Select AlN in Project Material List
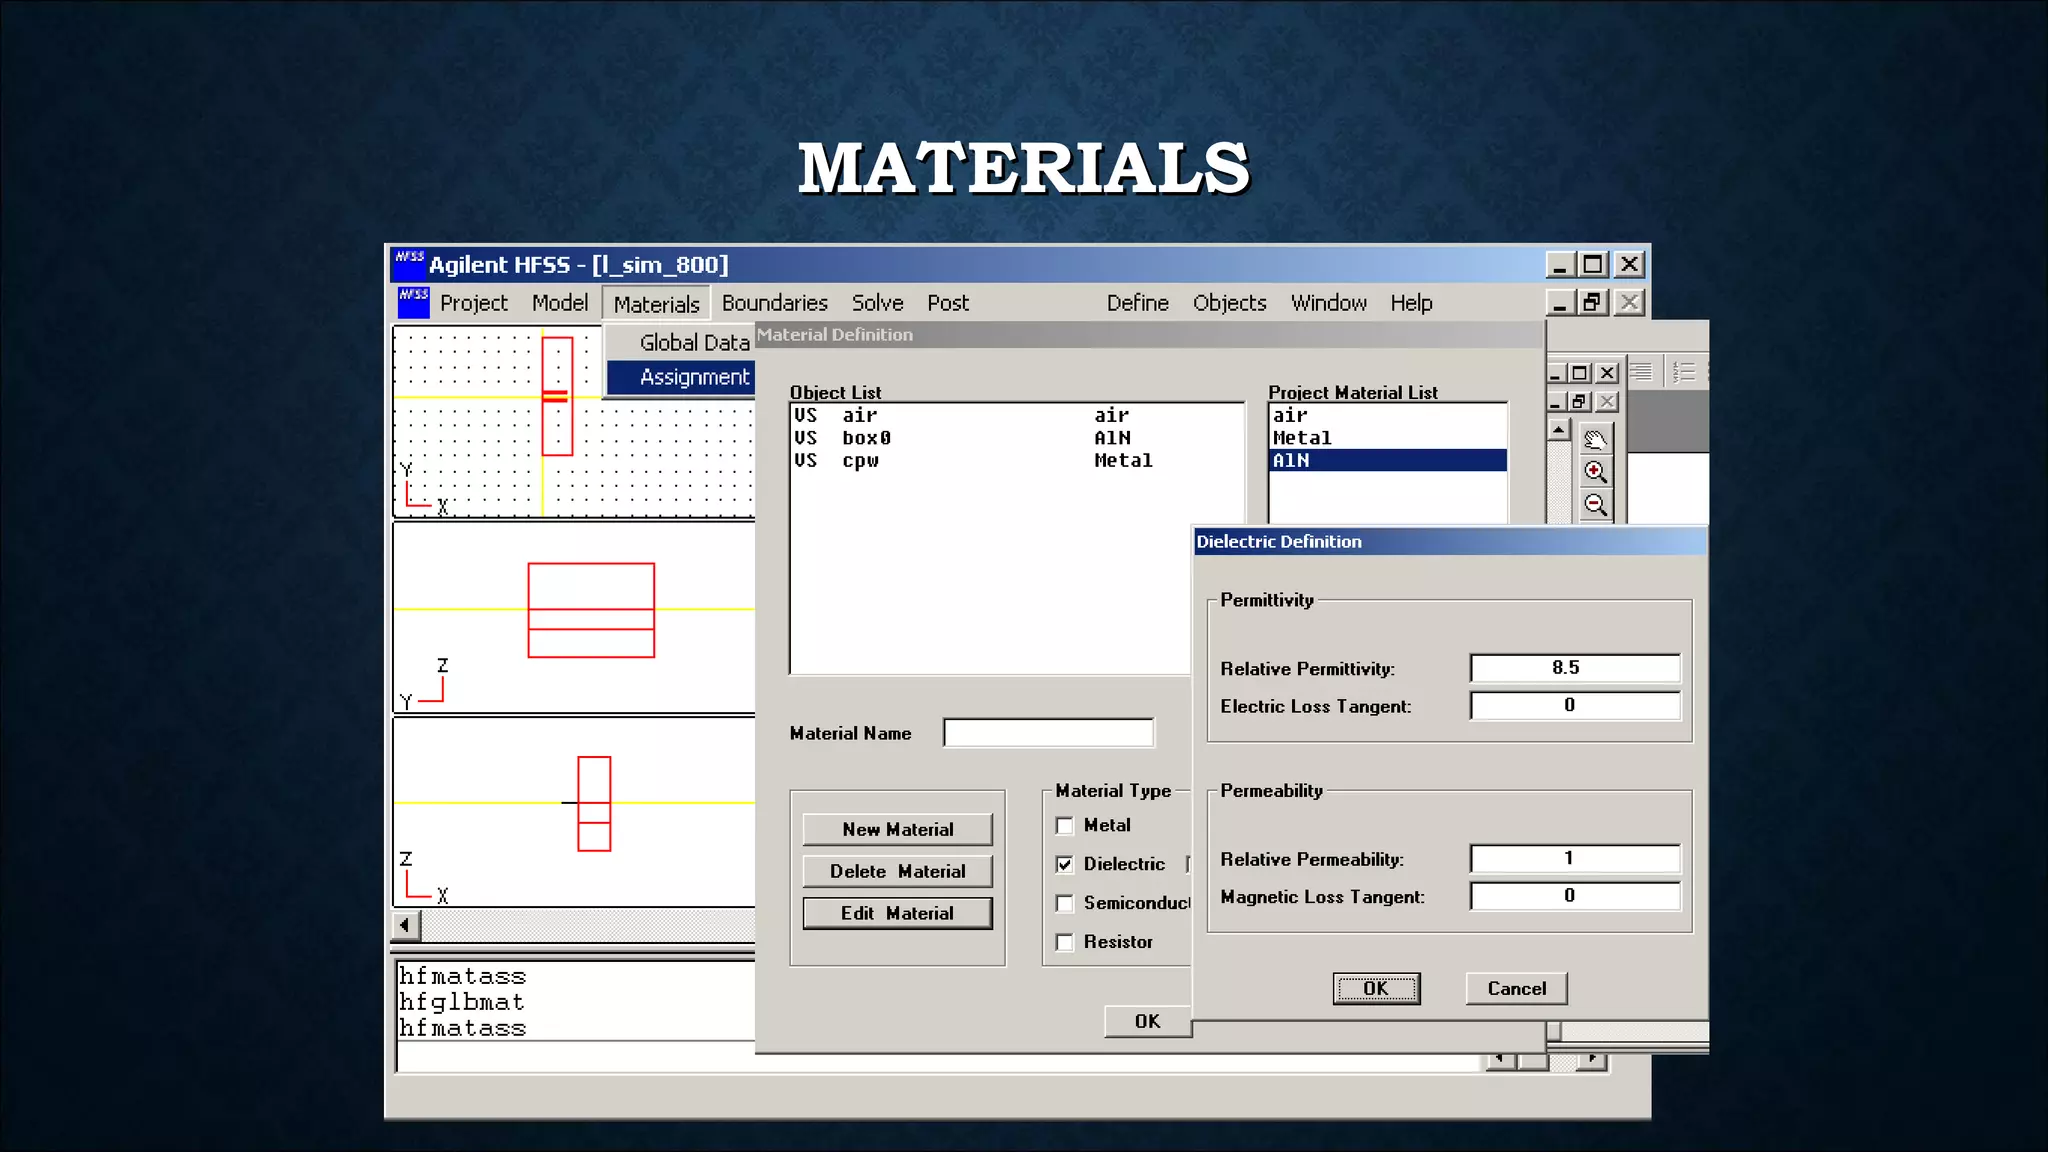 pos(1388,461)
